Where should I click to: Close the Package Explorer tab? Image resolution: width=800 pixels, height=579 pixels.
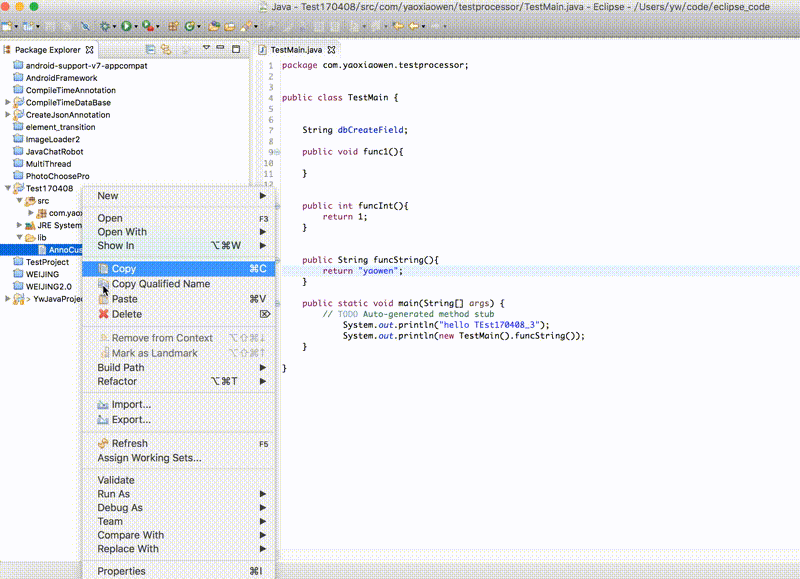pos(90,49)
